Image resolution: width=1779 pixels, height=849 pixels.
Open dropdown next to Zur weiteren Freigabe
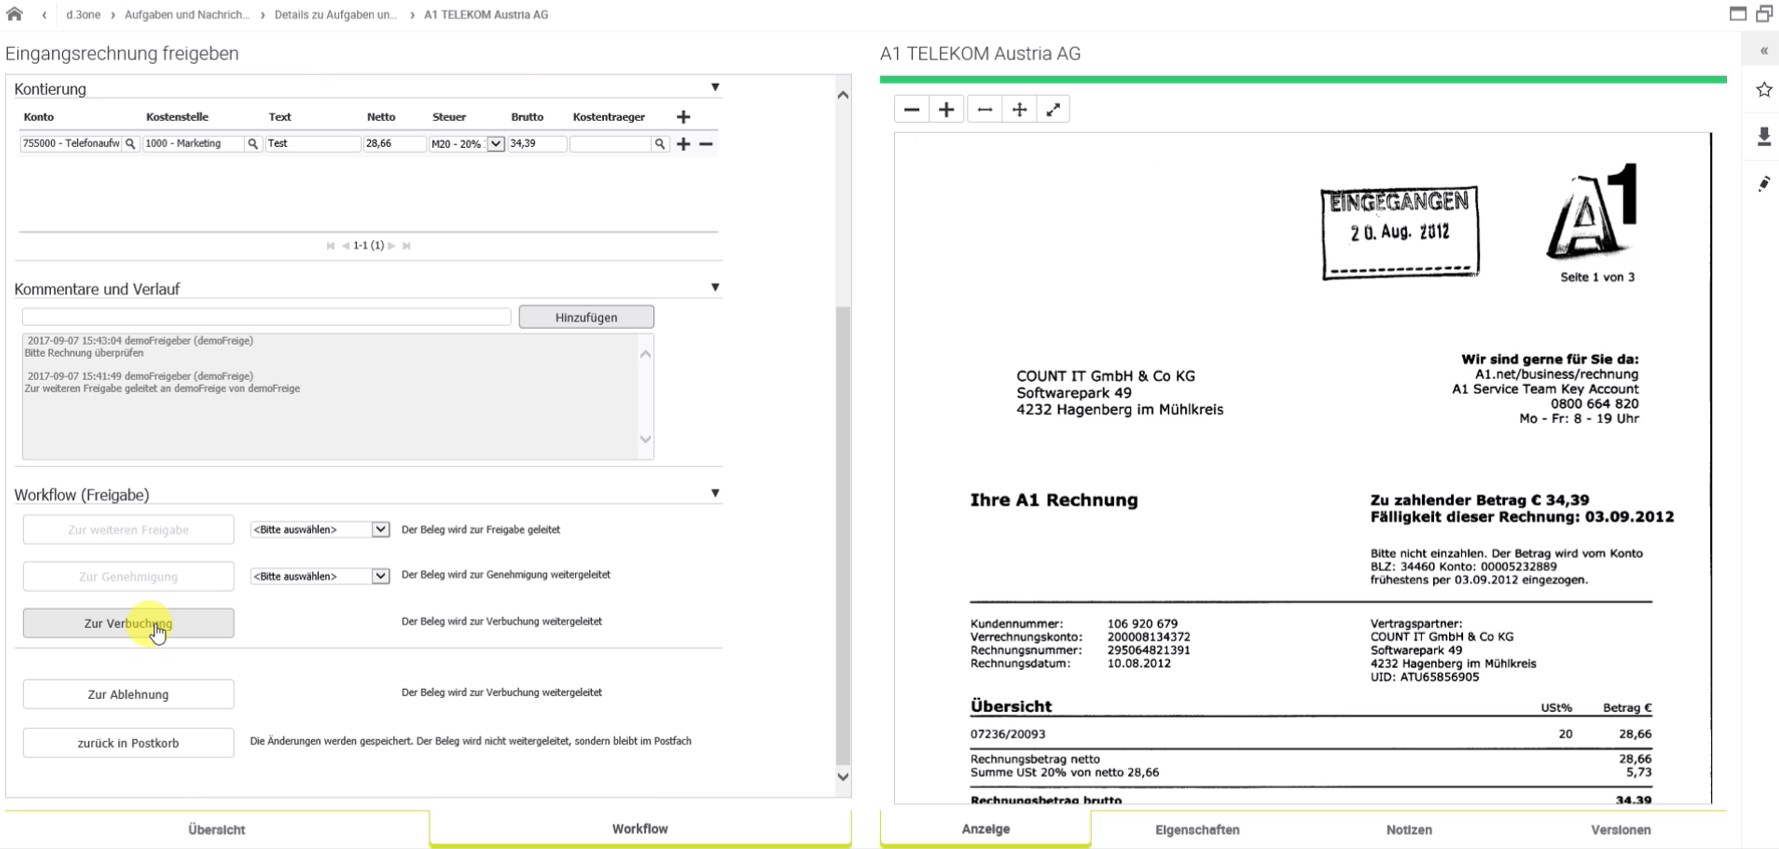[x=320, y=530]
